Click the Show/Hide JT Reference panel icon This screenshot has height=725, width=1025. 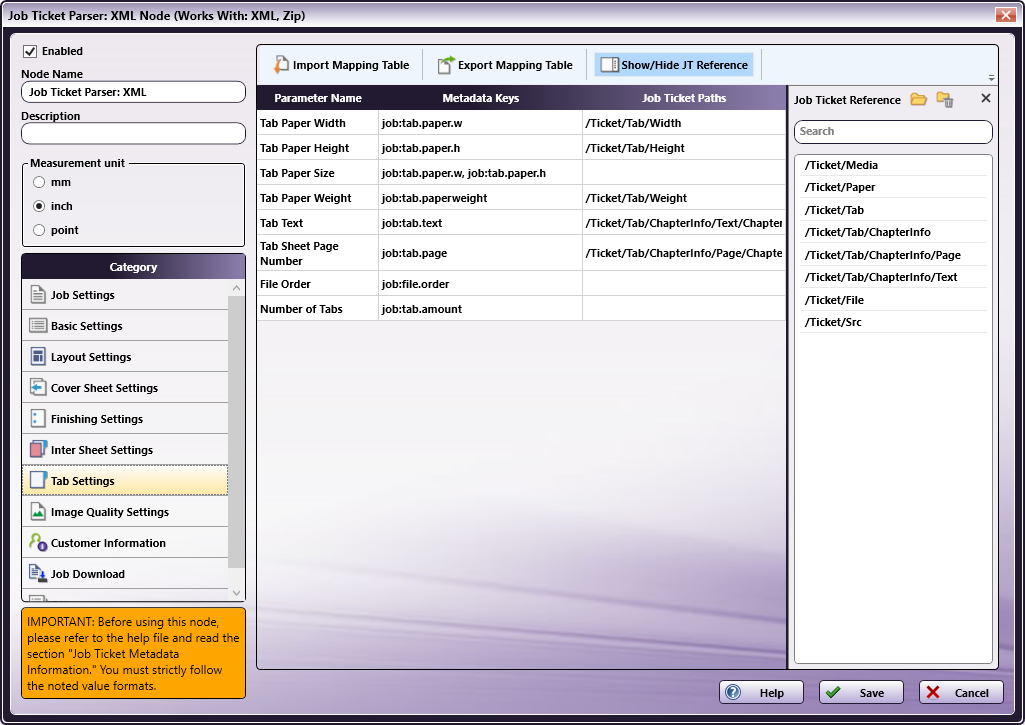click(x=609, y=65)
